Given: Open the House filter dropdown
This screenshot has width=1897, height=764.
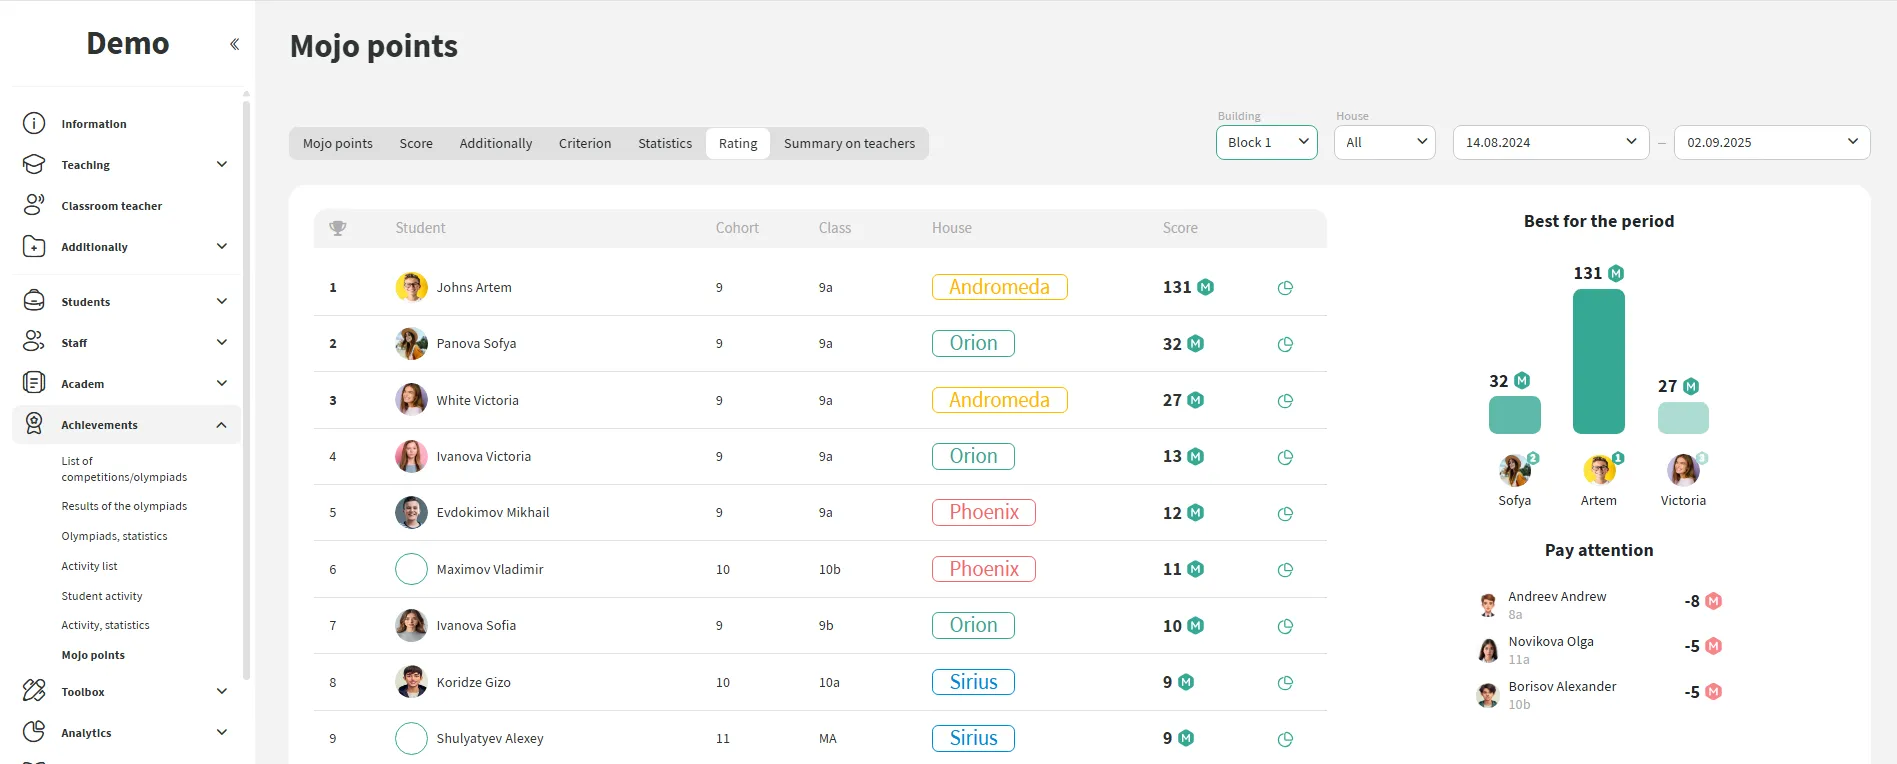Looking at the screenshot, I should 1384,142.
